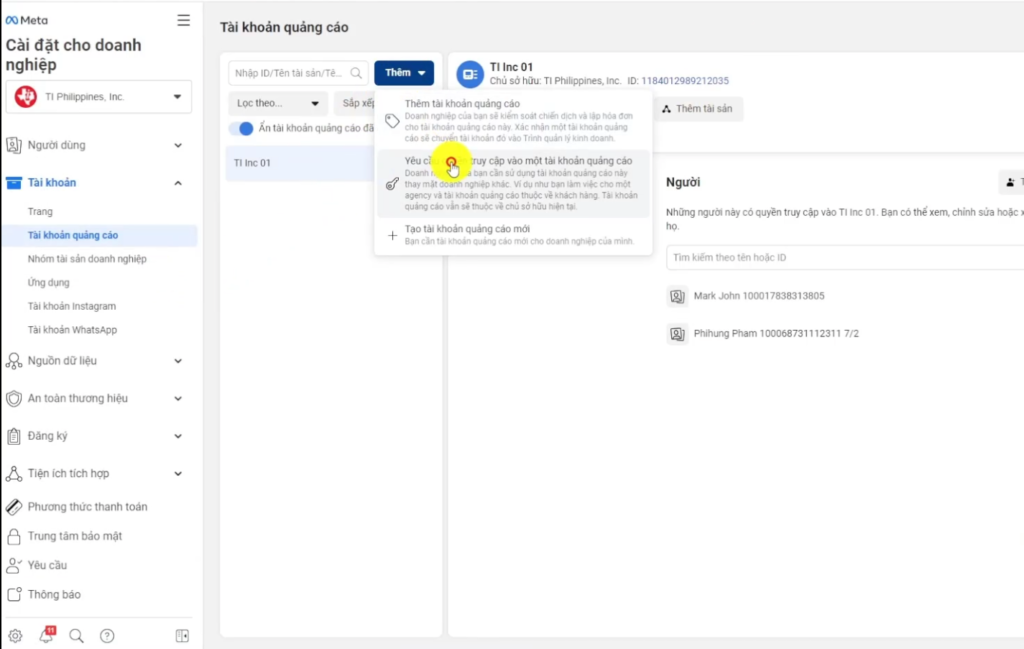Open the Phương thức thanh toán page

click(88, 507)
